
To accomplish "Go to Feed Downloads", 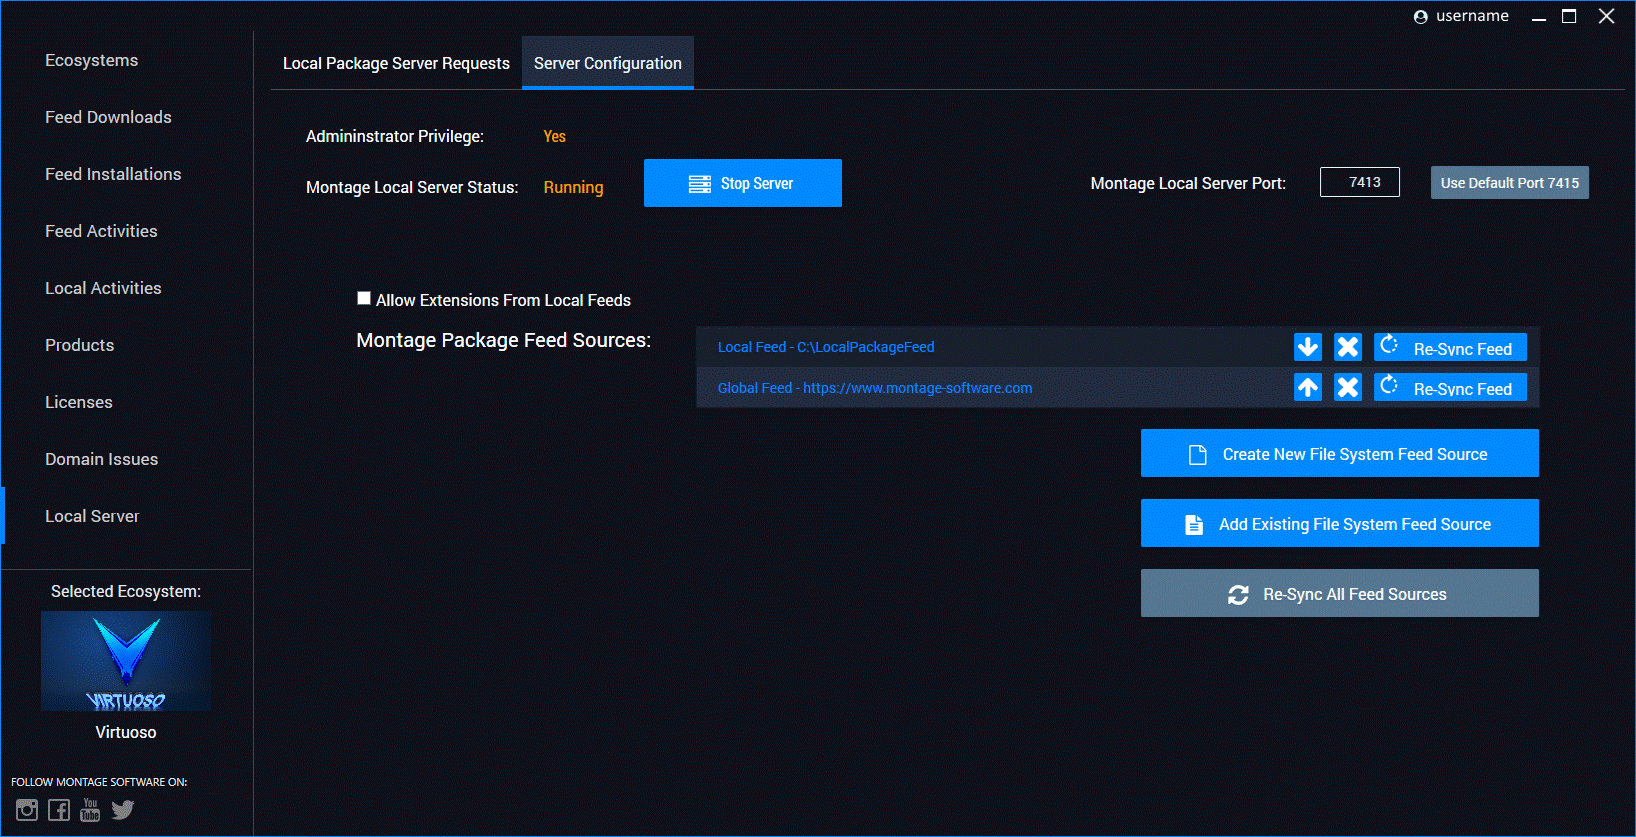I will click(108, 117).
